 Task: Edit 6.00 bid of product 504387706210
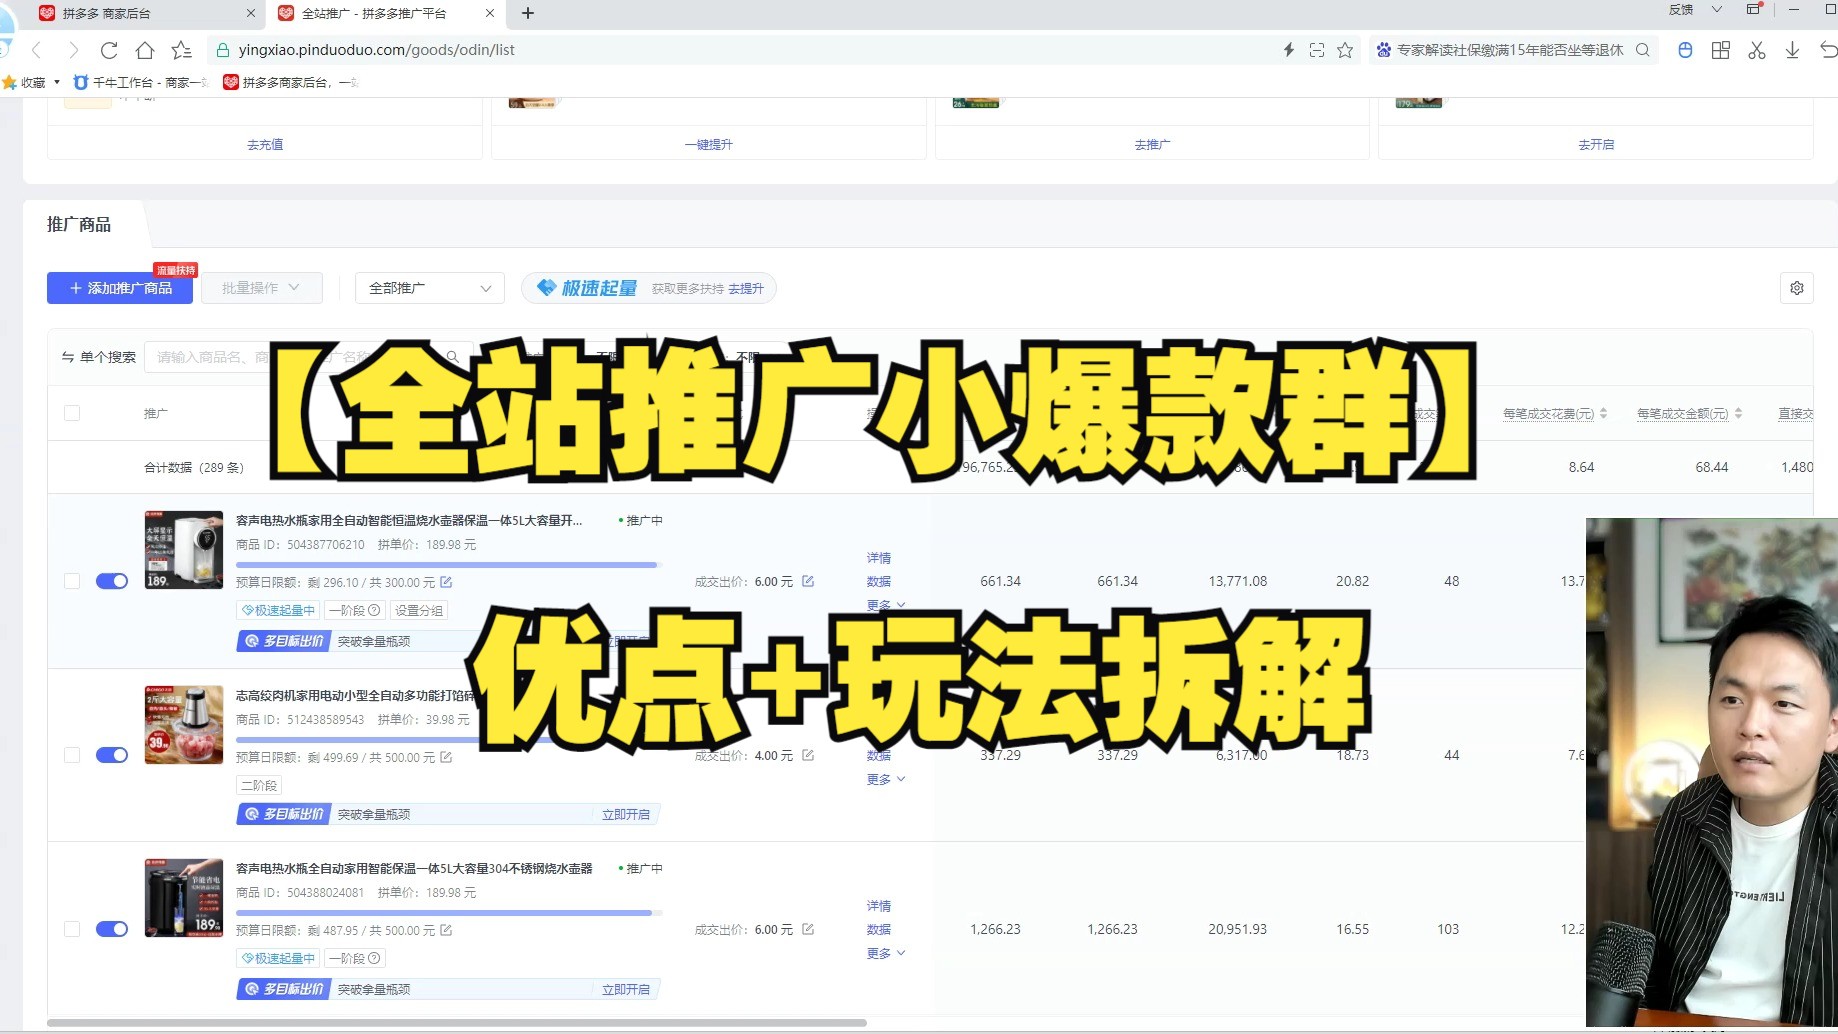808,581
